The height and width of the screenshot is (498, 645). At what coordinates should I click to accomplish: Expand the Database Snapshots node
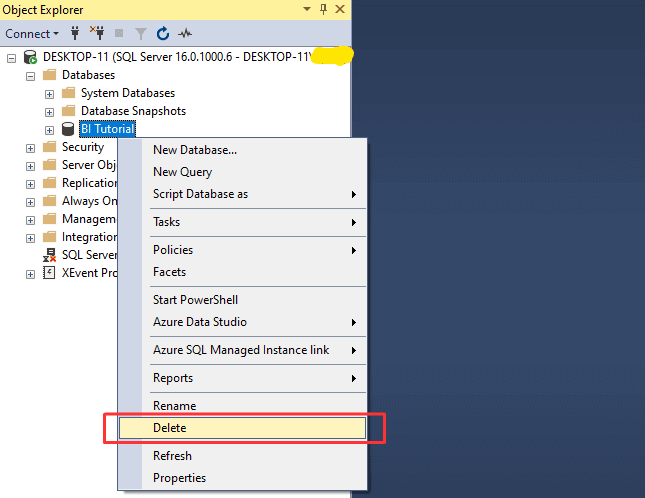49,112
